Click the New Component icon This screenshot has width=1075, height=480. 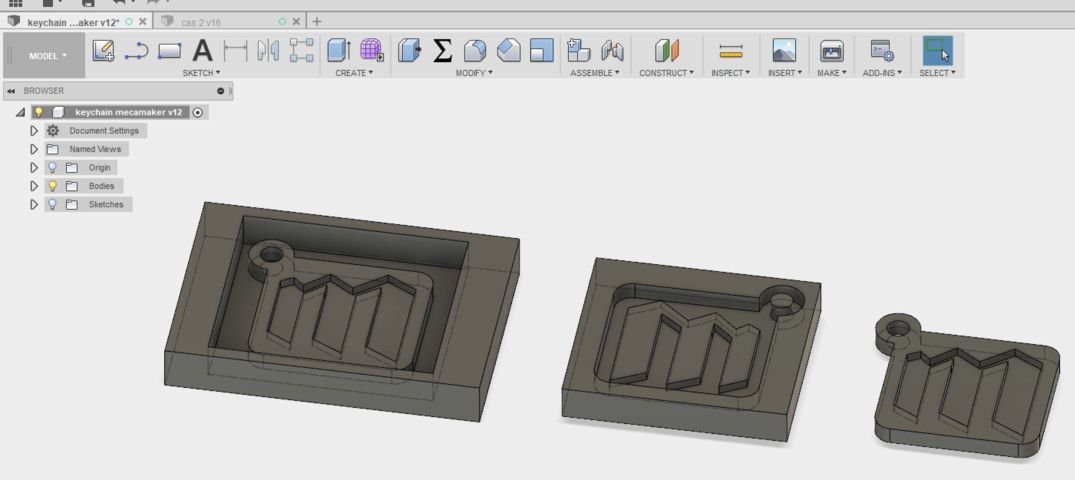[x=579, y=50]
